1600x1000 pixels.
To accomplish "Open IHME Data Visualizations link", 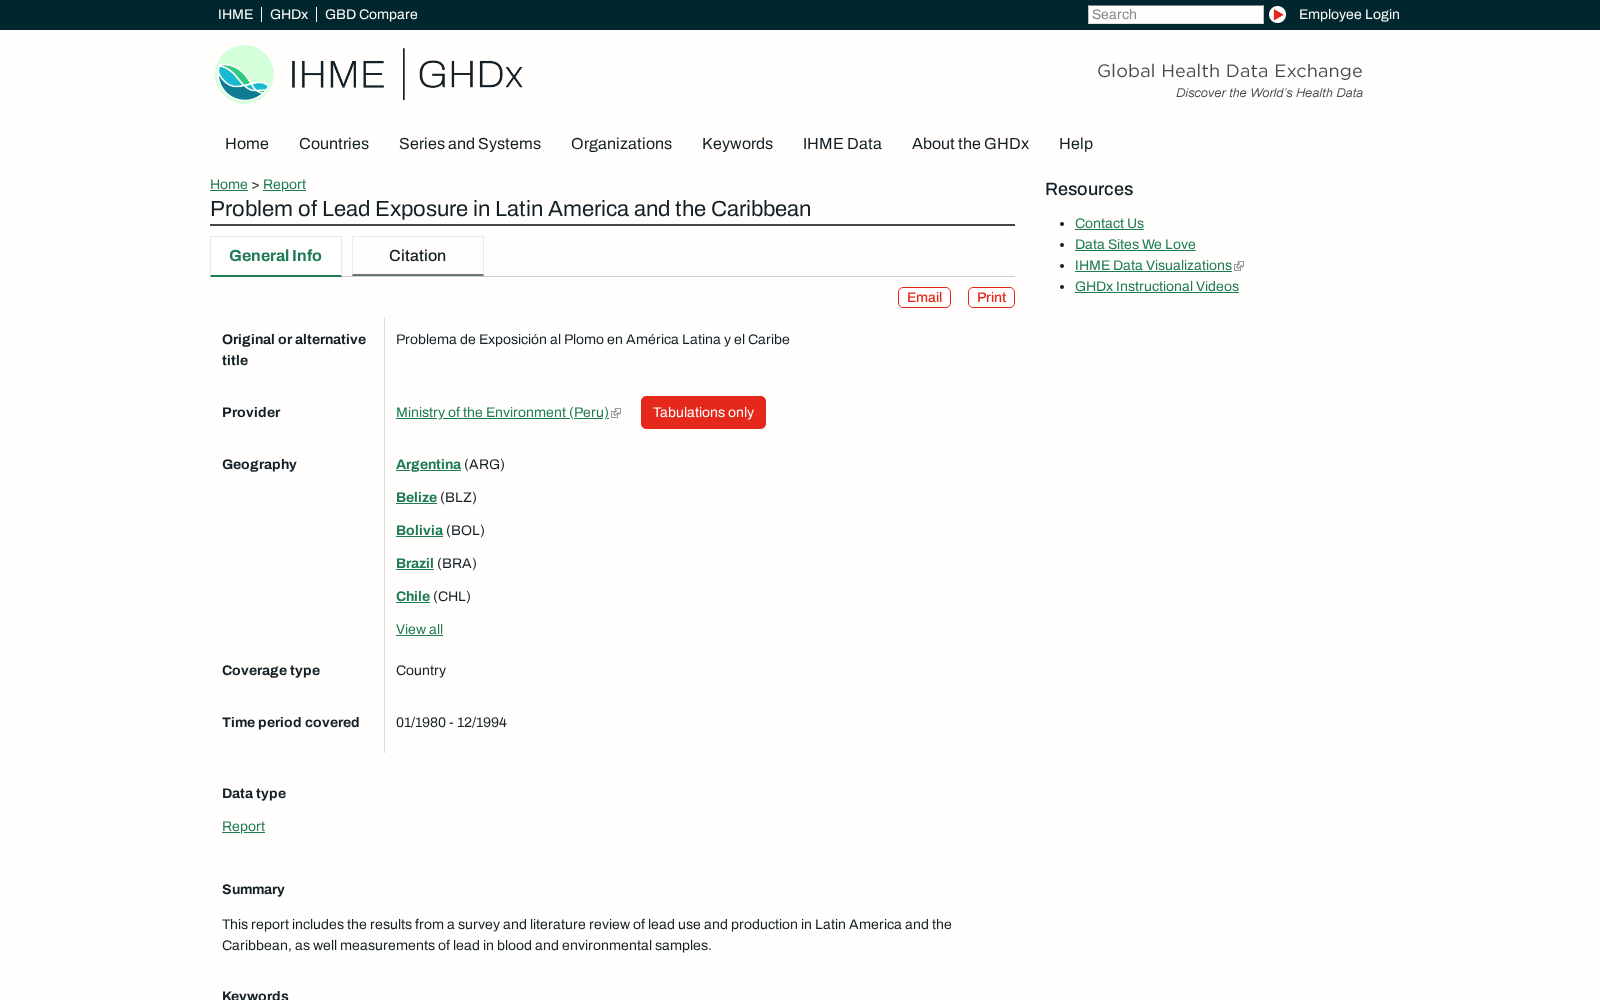I will tap(1153, 266).
